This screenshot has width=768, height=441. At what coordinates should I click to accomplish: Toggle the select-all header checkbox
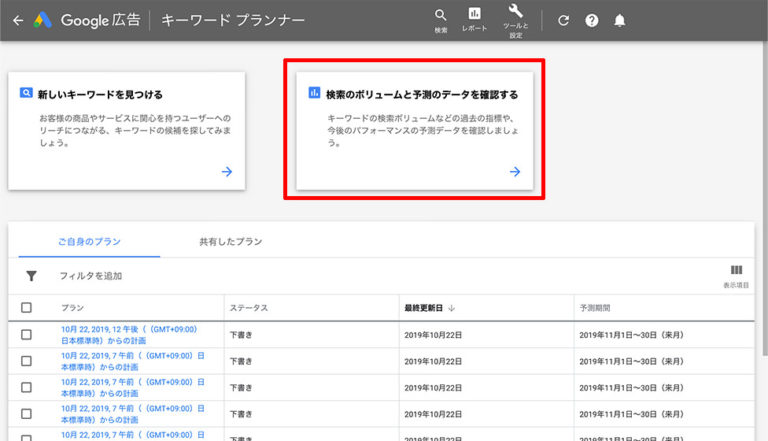pyautogui.click(x=26, y=308)
